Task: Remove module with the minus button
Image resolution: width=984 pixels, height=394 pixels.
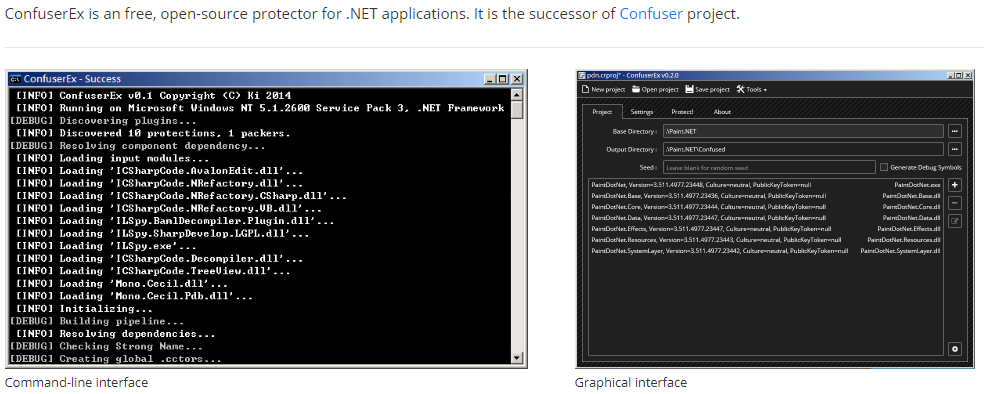Action: pyautogui.click(x=955, y=203)
